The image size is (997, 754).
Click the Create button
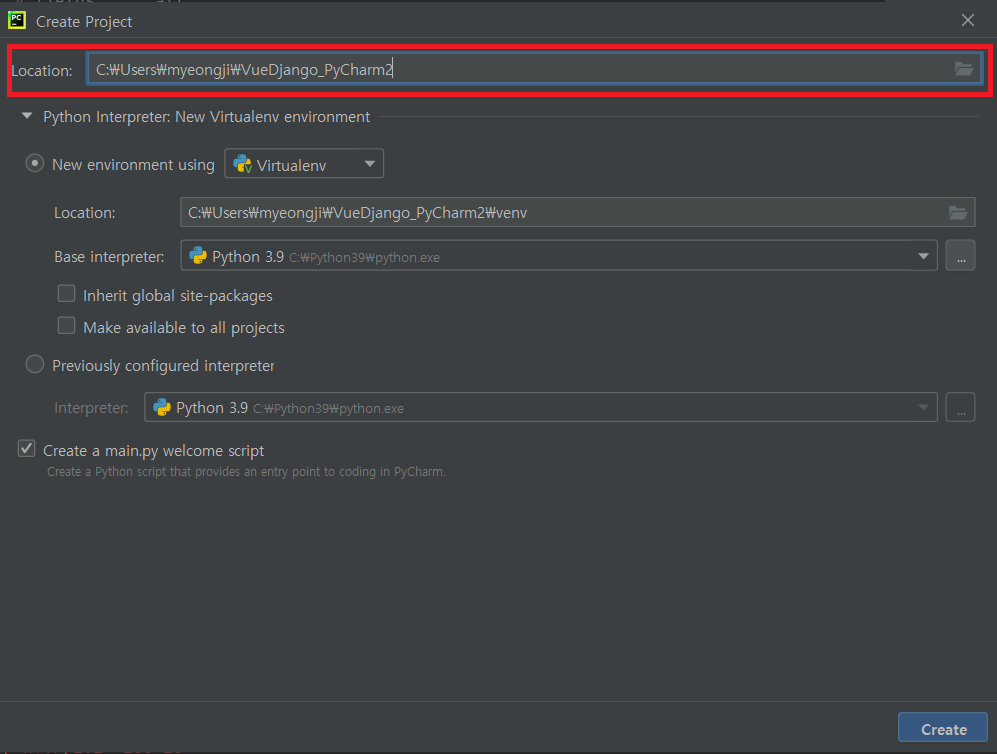point(942,727)
